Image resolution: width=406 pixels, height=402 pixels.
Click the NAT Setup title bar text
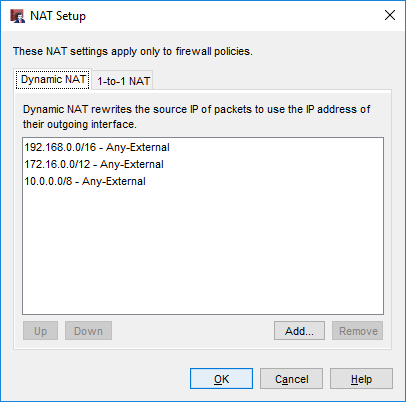pyautogui.click(x=58, y=16)
